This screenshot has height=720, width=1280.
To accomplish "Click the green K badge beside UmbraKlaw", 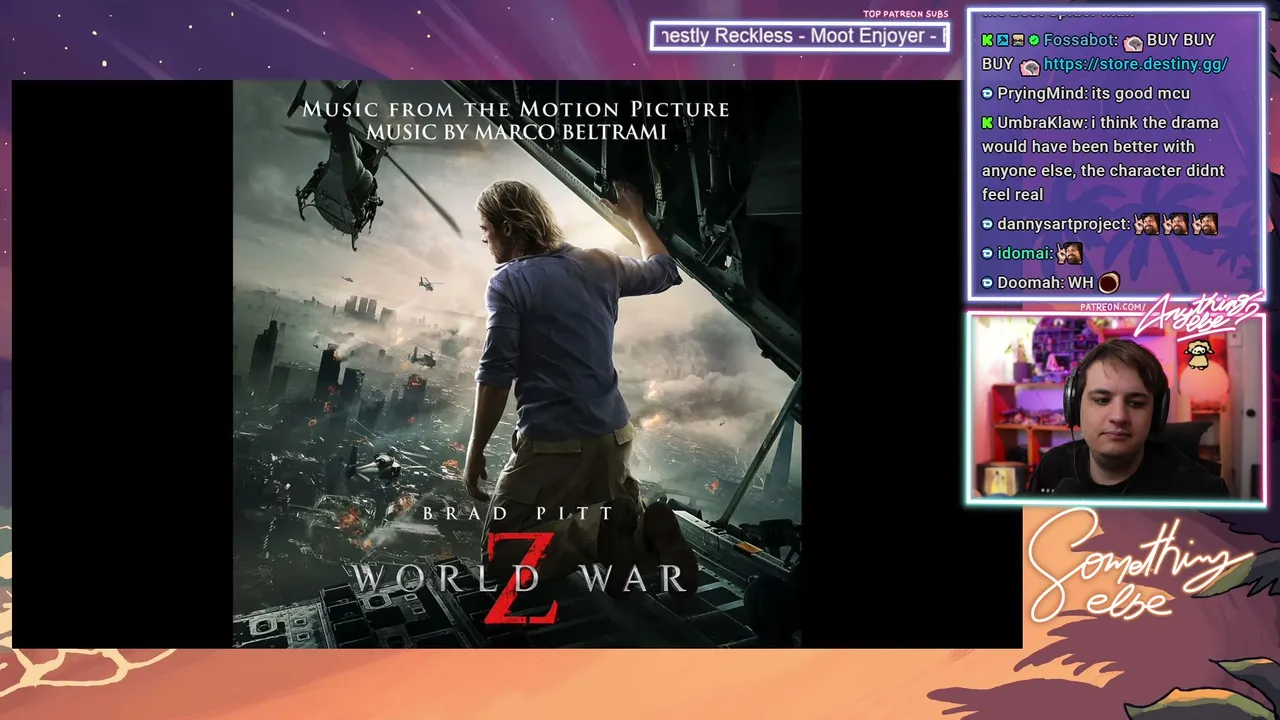I will click(988, 123).
